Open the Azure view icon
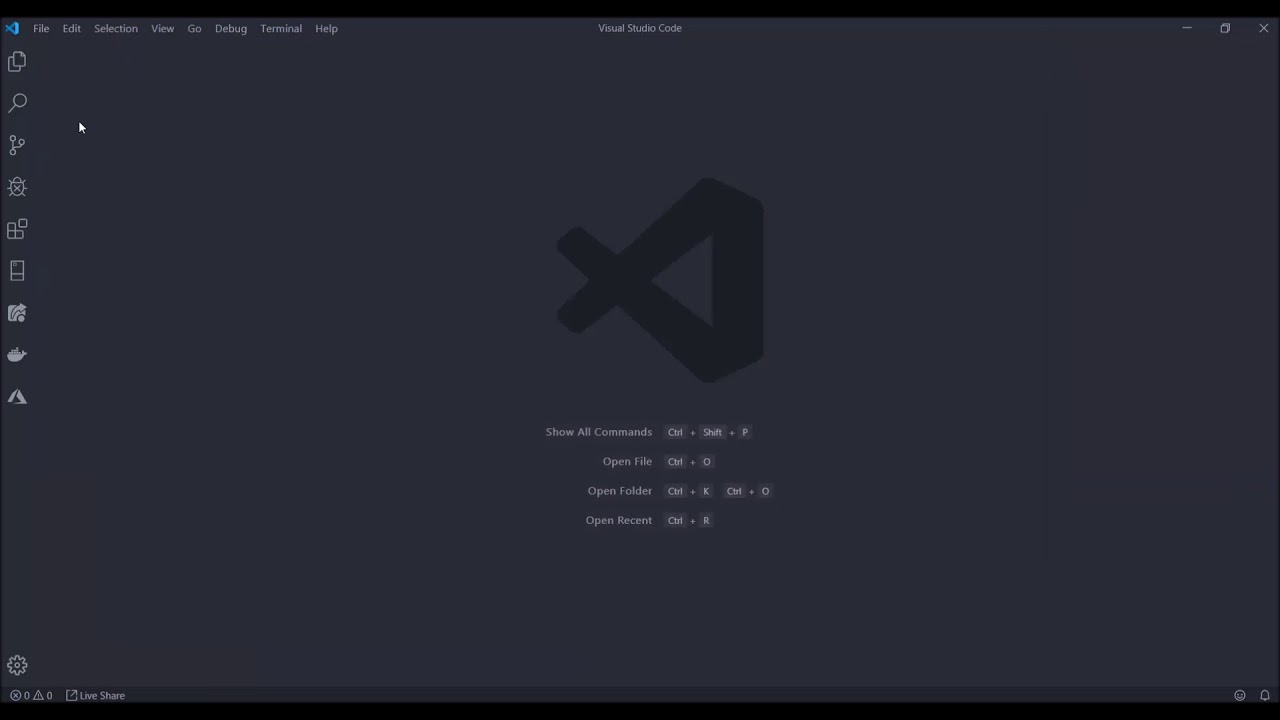Viewport: 1280px width, 720px height. [x=17, y=397]
